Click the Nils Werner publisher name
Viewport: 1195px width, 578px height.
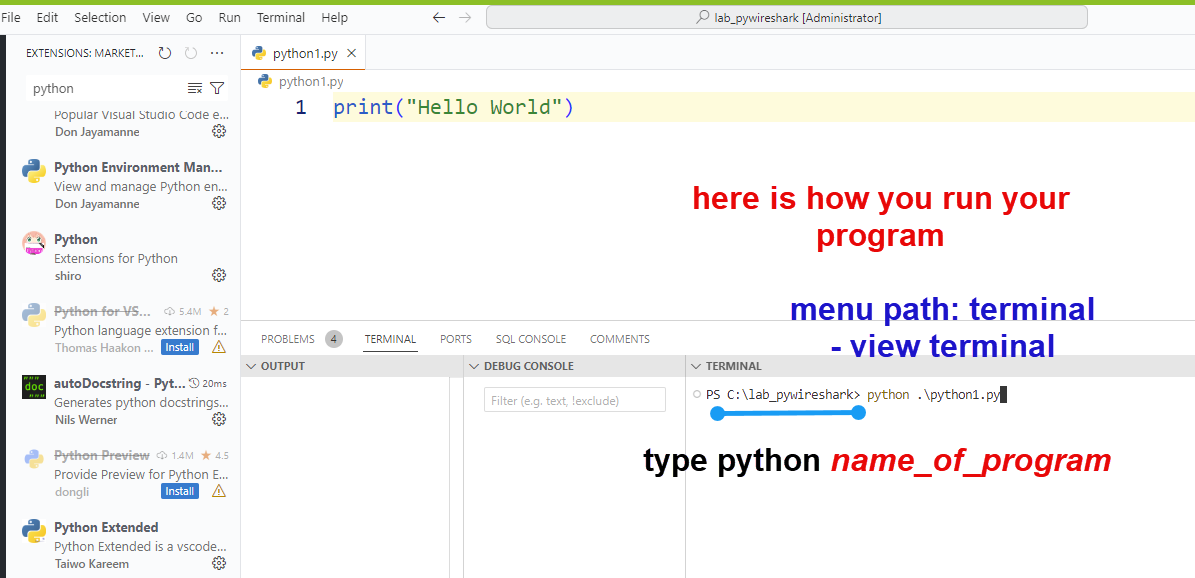tap(86, 419)
